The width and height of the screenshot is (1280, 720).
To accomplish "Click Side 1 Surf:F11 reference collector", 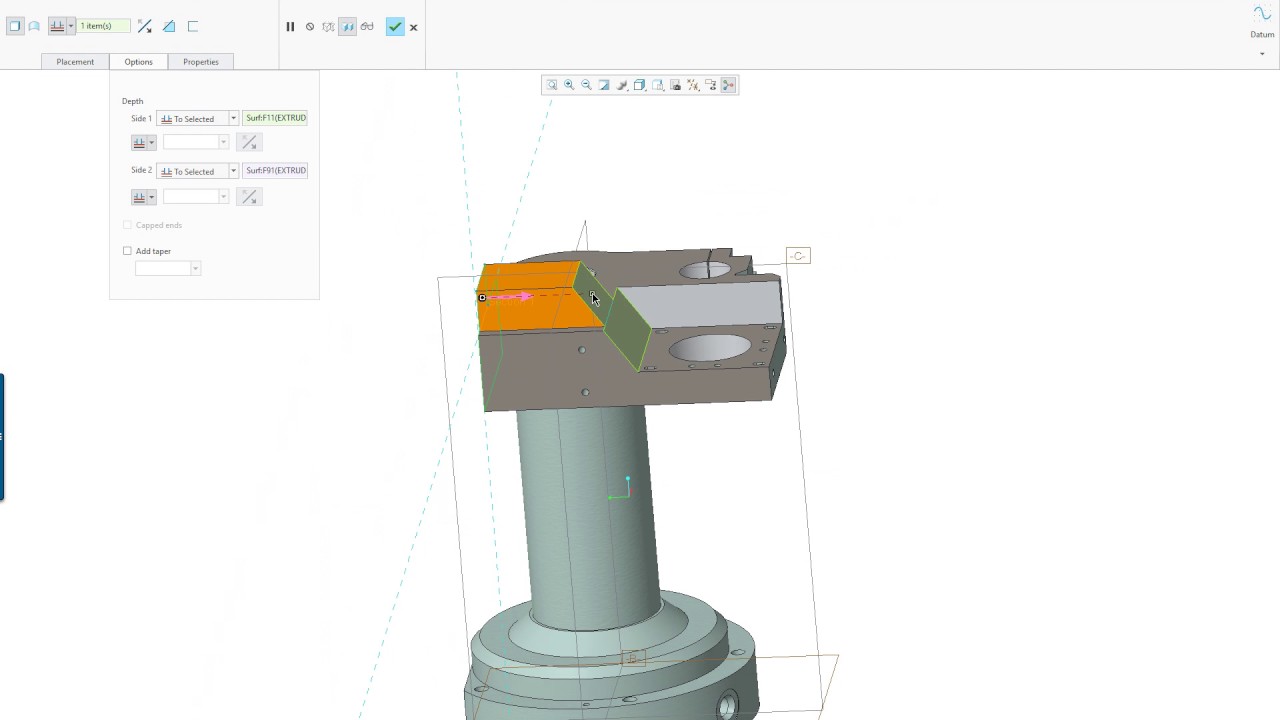I will [x=276, y=118].
